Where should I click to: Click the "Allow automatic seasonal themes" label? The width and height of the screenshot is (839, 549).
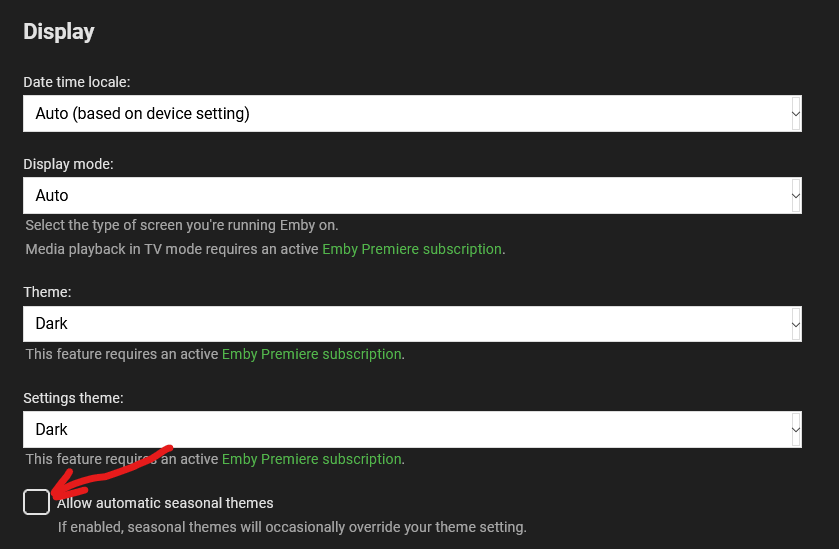165,503
